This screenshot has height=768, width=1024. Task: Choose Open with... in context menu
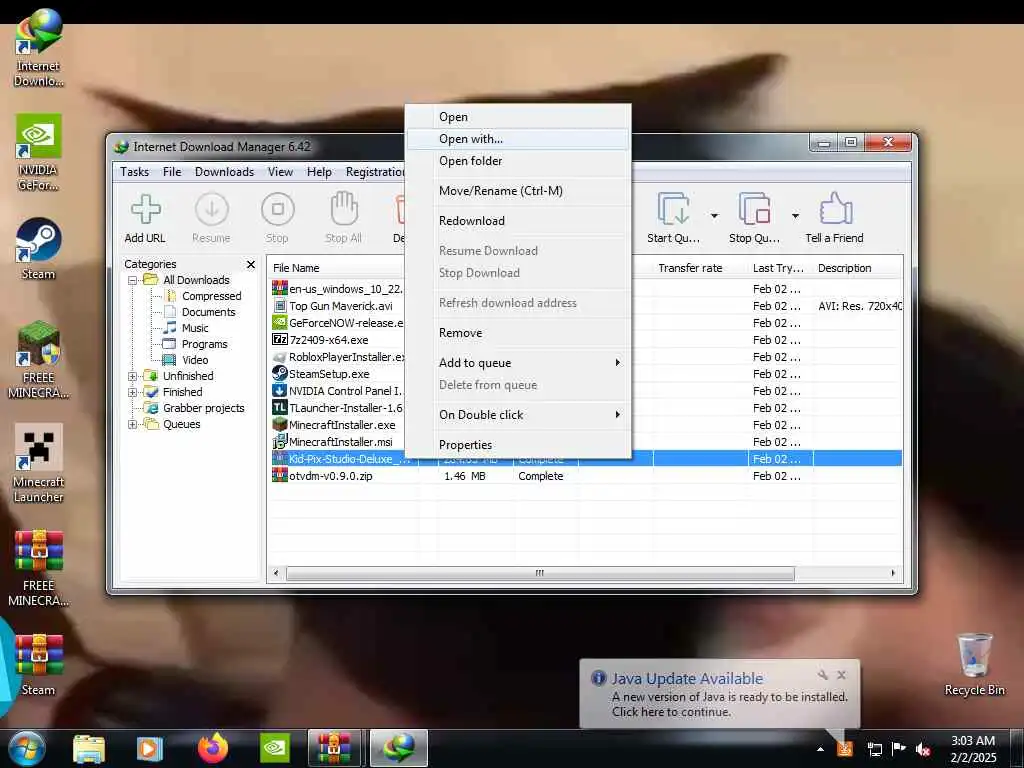click(x=519, y=139)
